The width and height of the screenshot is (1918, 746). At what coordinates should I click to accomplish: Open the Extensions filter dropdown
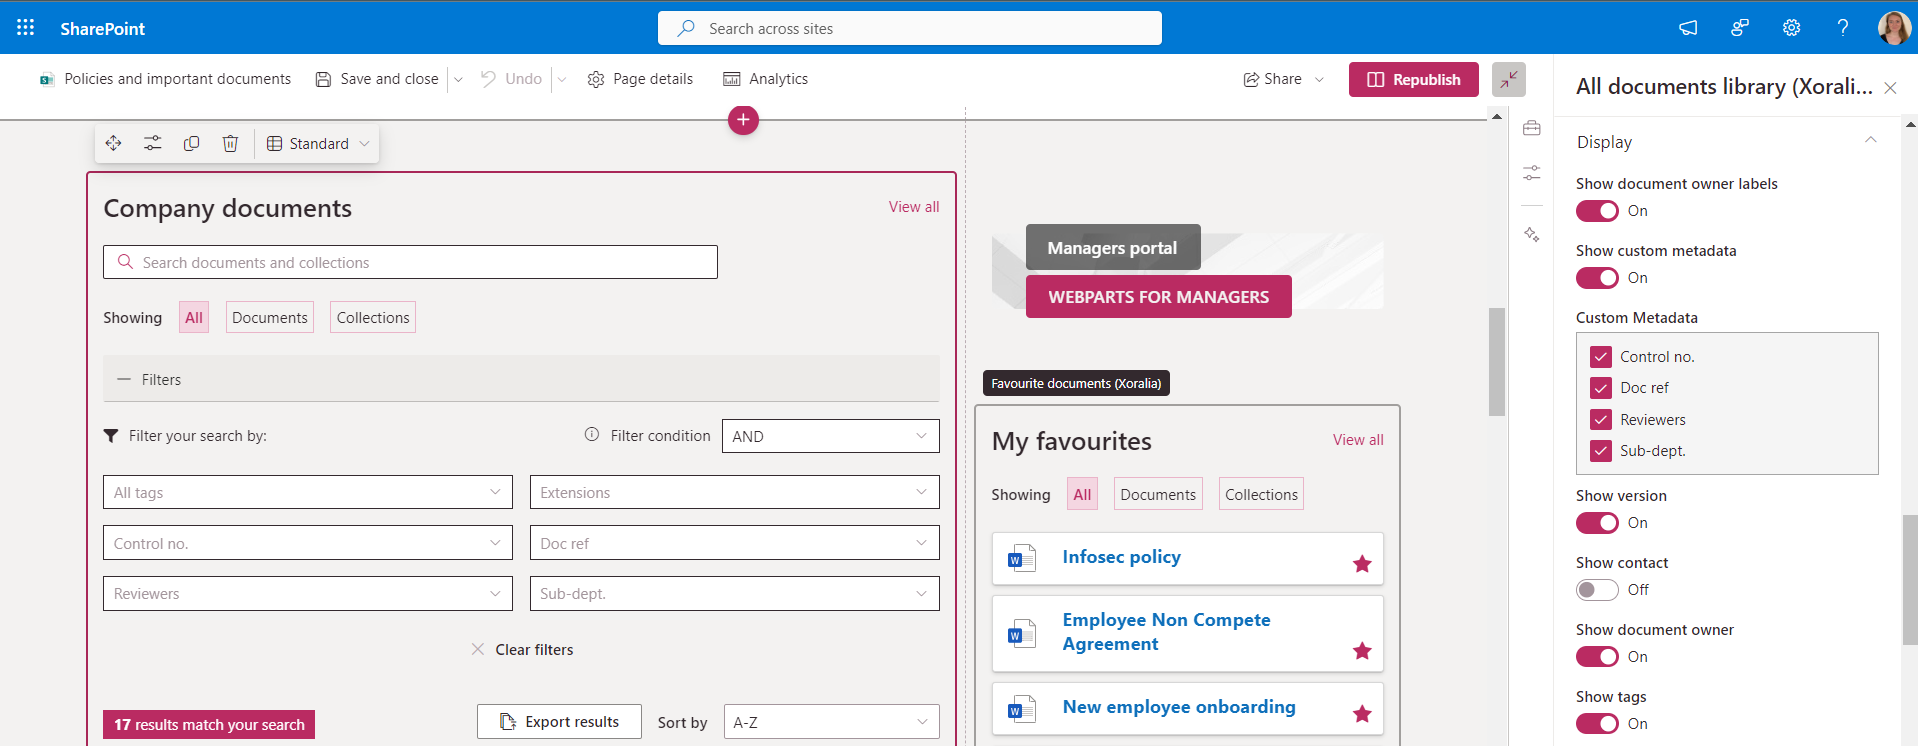735,492
